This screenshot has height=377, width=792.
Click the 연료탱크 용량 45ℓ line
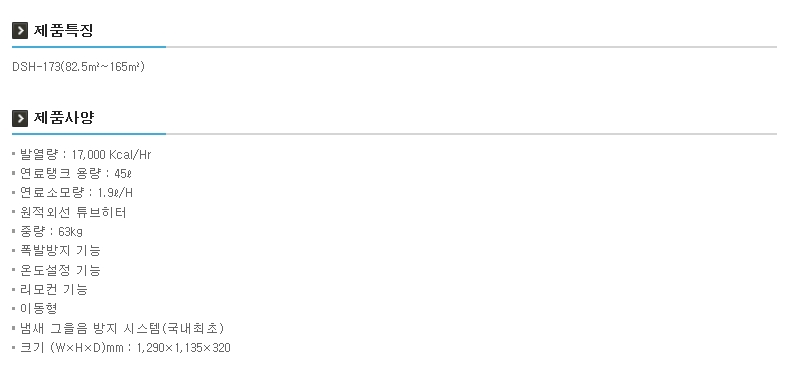(76, 174)
